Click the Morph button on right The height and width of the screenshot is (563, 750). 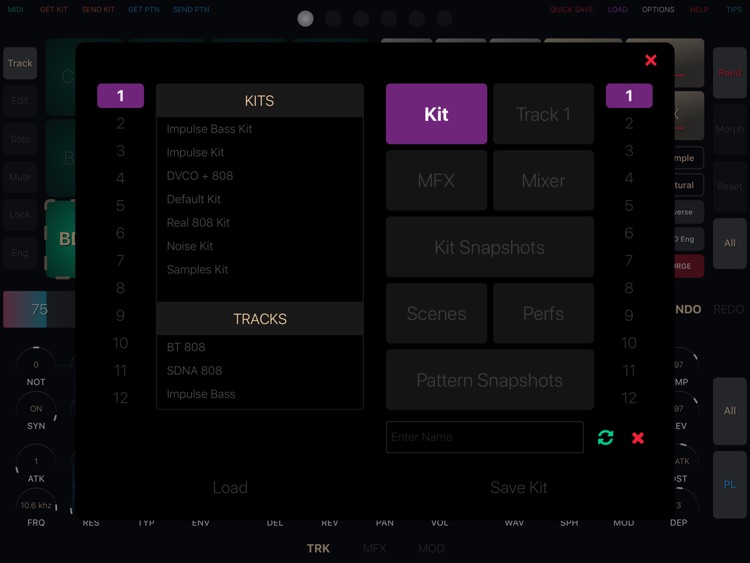coord(729,129)
